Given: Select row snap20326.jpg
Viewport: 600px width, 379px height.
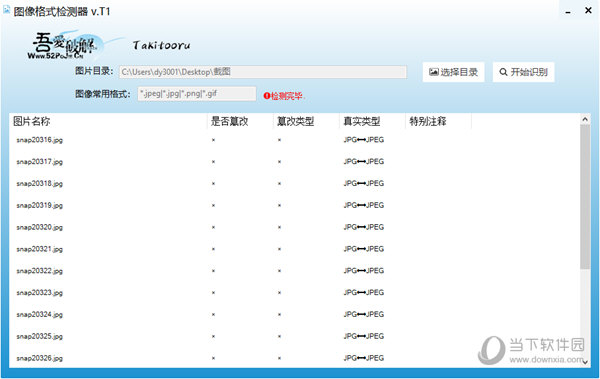Looking at the screenshot, I should click(295, 358).
